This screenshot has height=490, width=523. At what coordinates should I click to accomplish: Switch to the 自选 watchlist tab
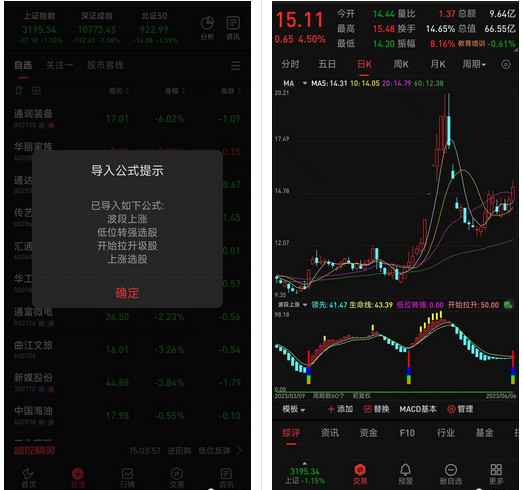tap(23, 65)
